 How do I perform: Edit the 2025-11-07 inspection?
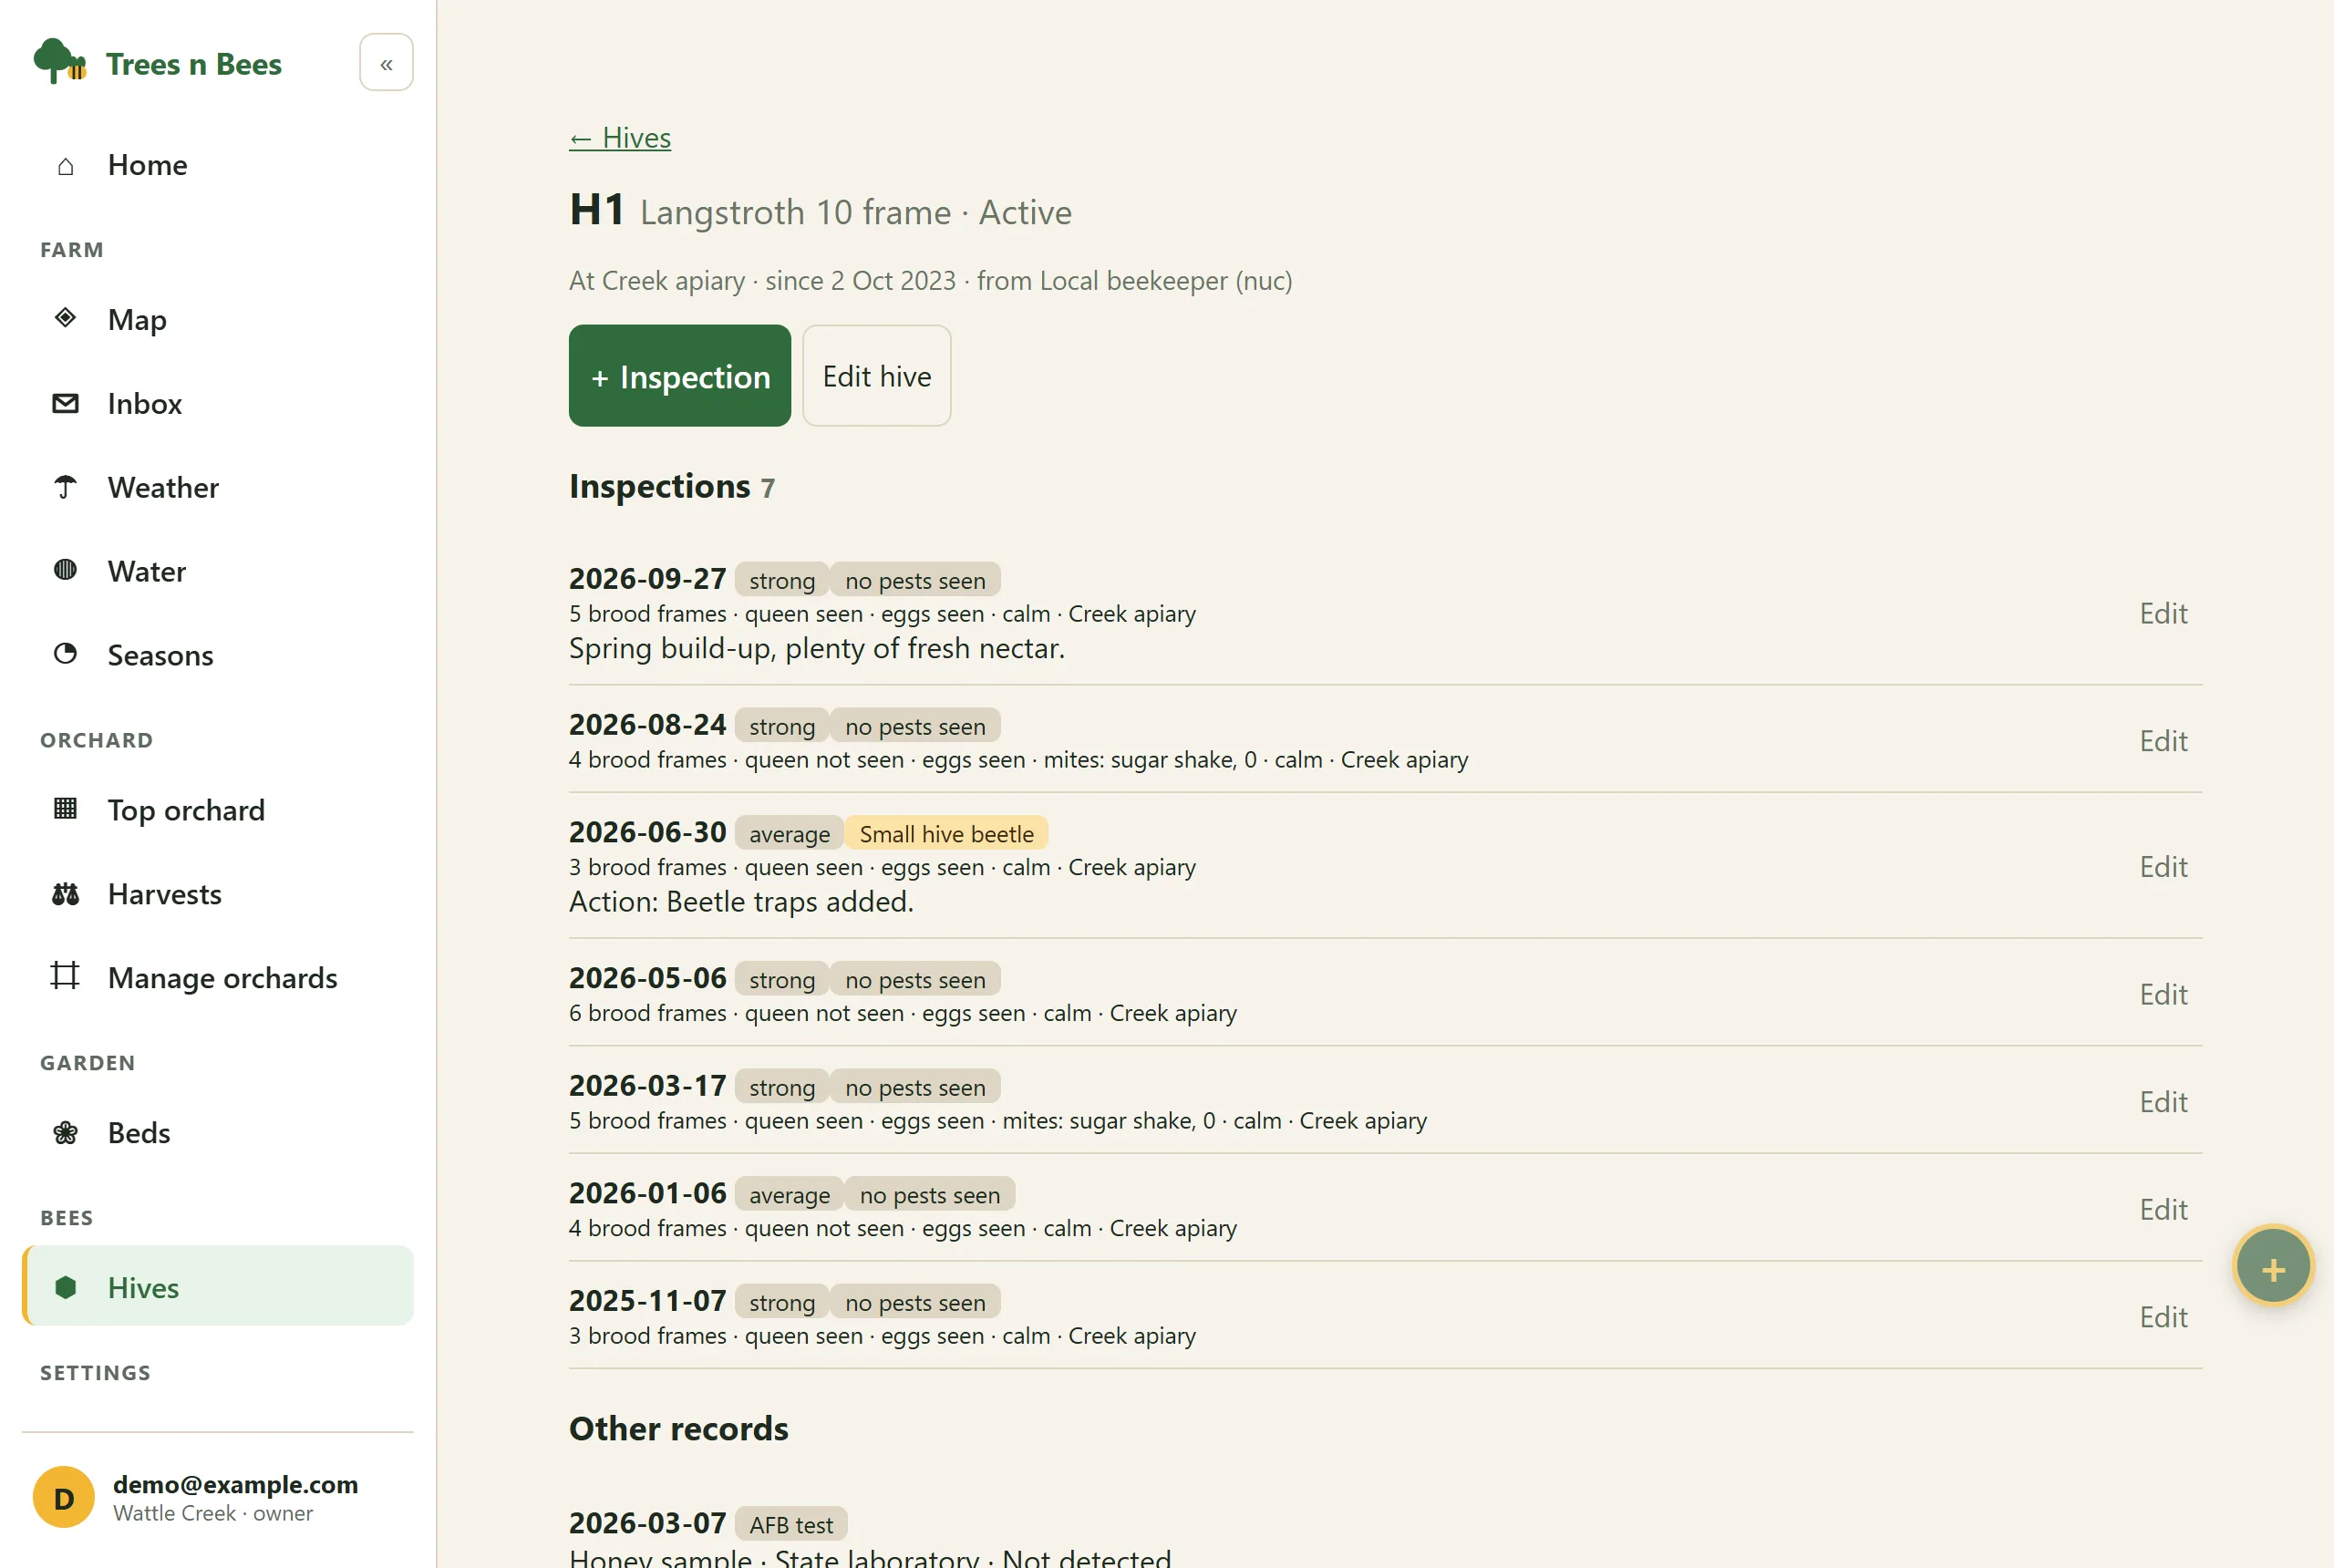click(x=2163, y=1317)
